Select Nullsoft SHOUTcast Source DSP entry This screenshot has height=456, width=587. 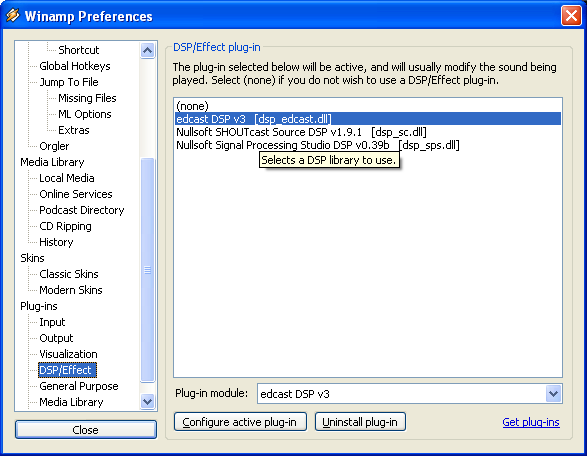click(368, 132)
